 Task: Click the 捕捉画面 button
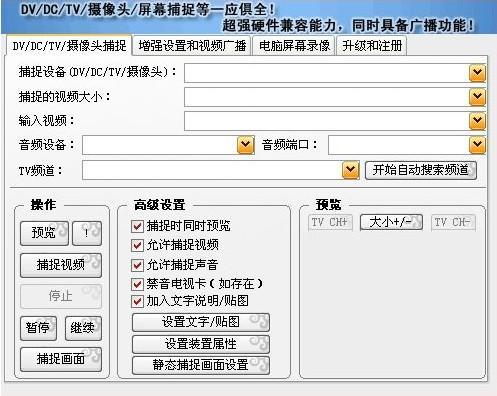[61, 359]
